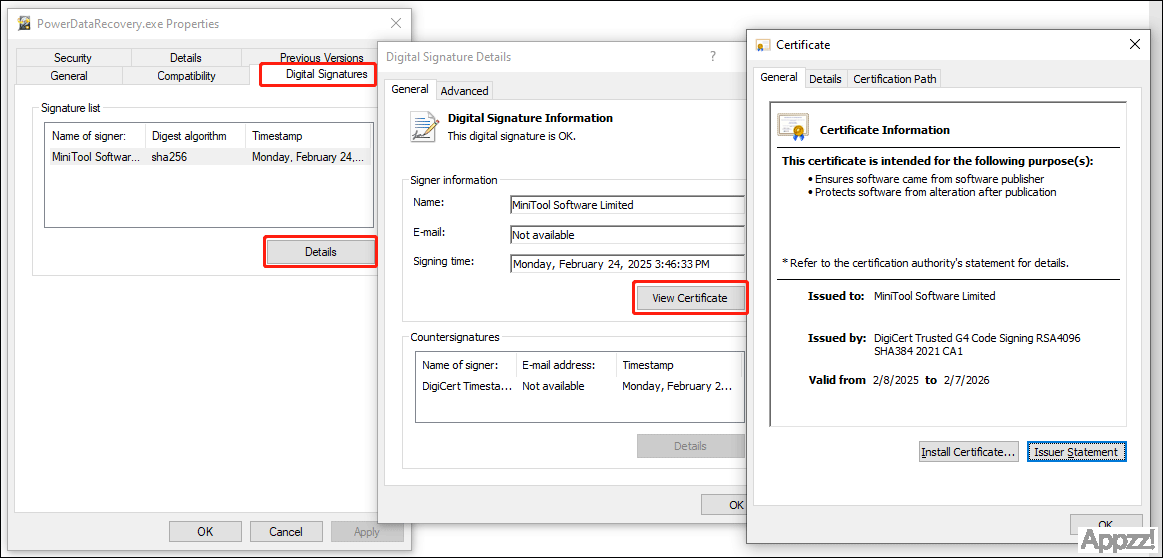Open the Compatibility tab
The width and height of the screenshot is (1163, 558).
(x=186, y=76)
